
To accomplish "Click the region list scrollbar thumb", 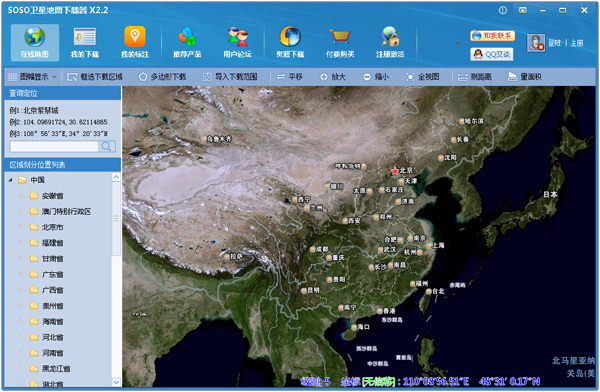I will [x=116, y=218].
